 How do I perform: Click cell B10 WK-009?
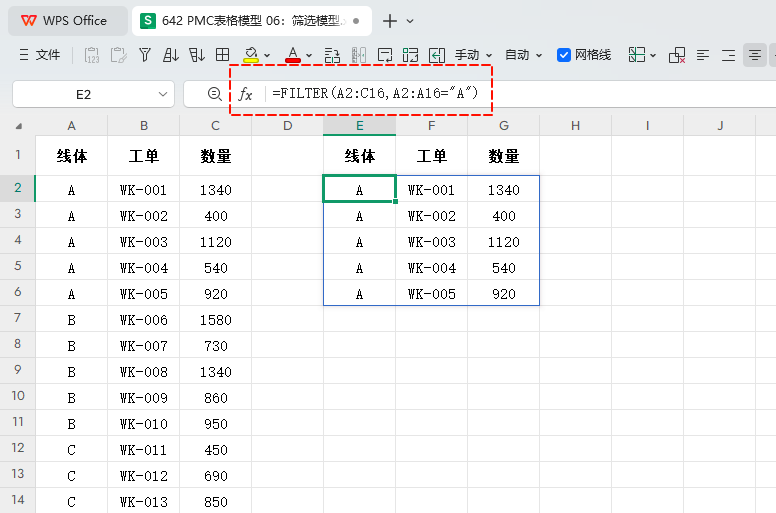pos(144,398)
